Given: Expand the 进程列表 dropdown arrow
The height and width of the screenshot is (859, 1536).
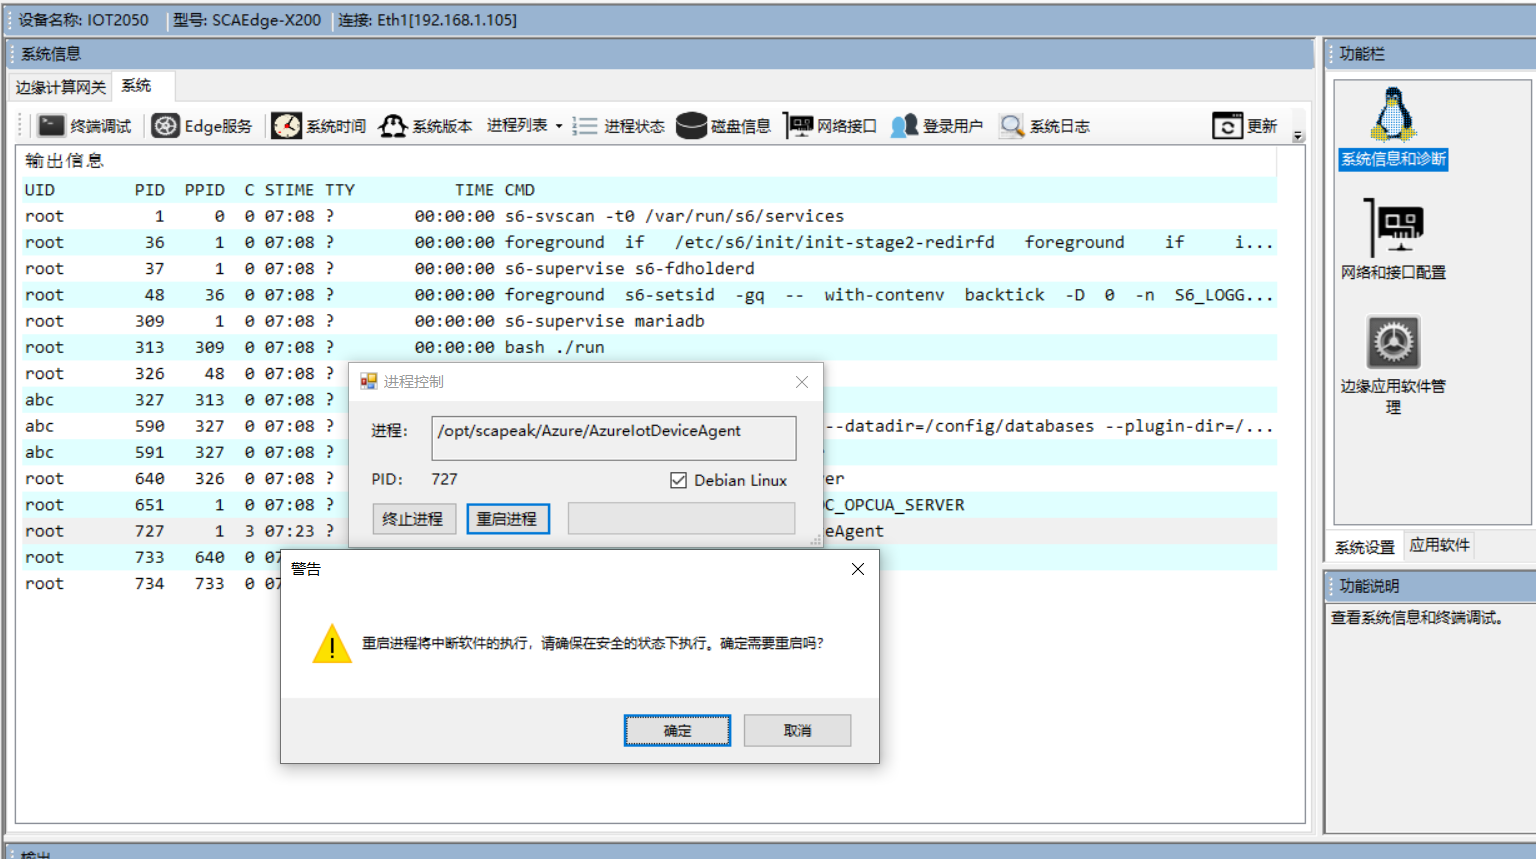Looking at the screenshot, I should click(x=559, y=126).
